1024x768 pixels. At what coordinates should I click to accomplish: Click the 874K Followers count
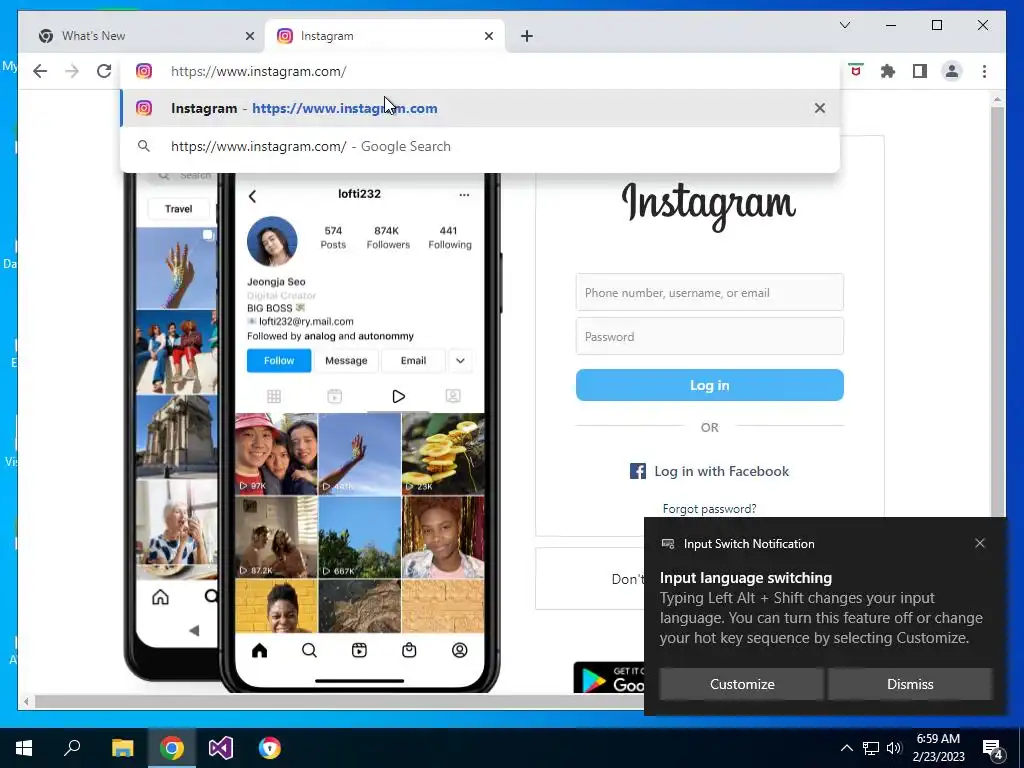[x=388, y=238]
